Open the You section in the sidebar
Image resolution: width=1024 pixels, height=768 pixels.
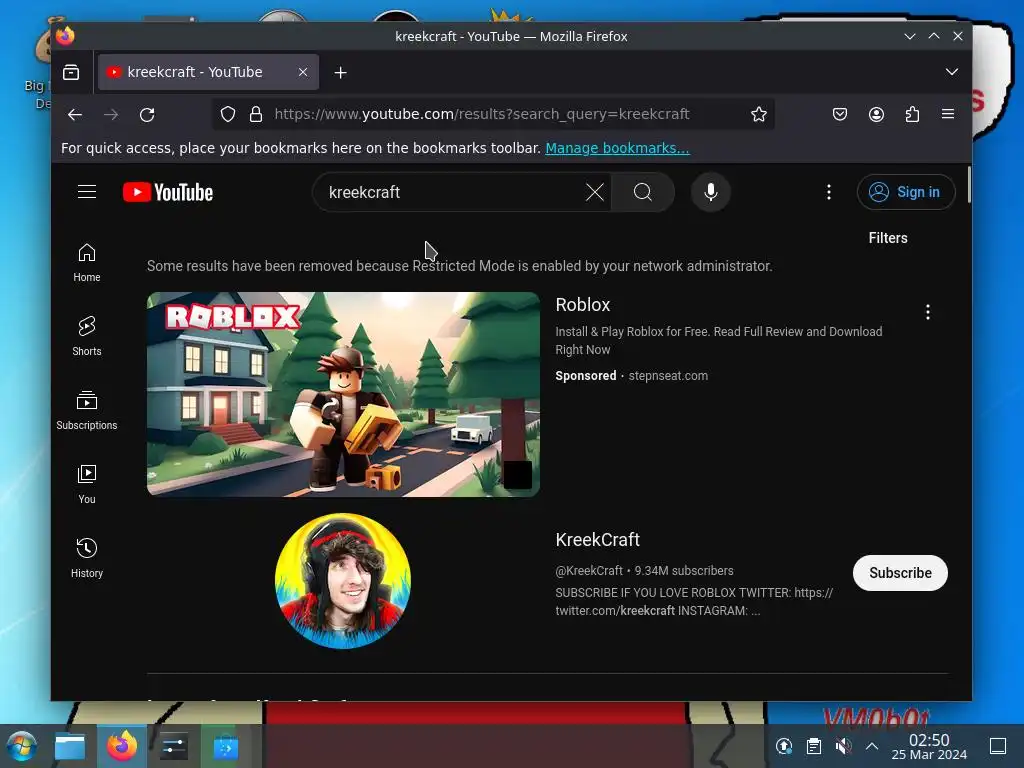pos(87,484)
